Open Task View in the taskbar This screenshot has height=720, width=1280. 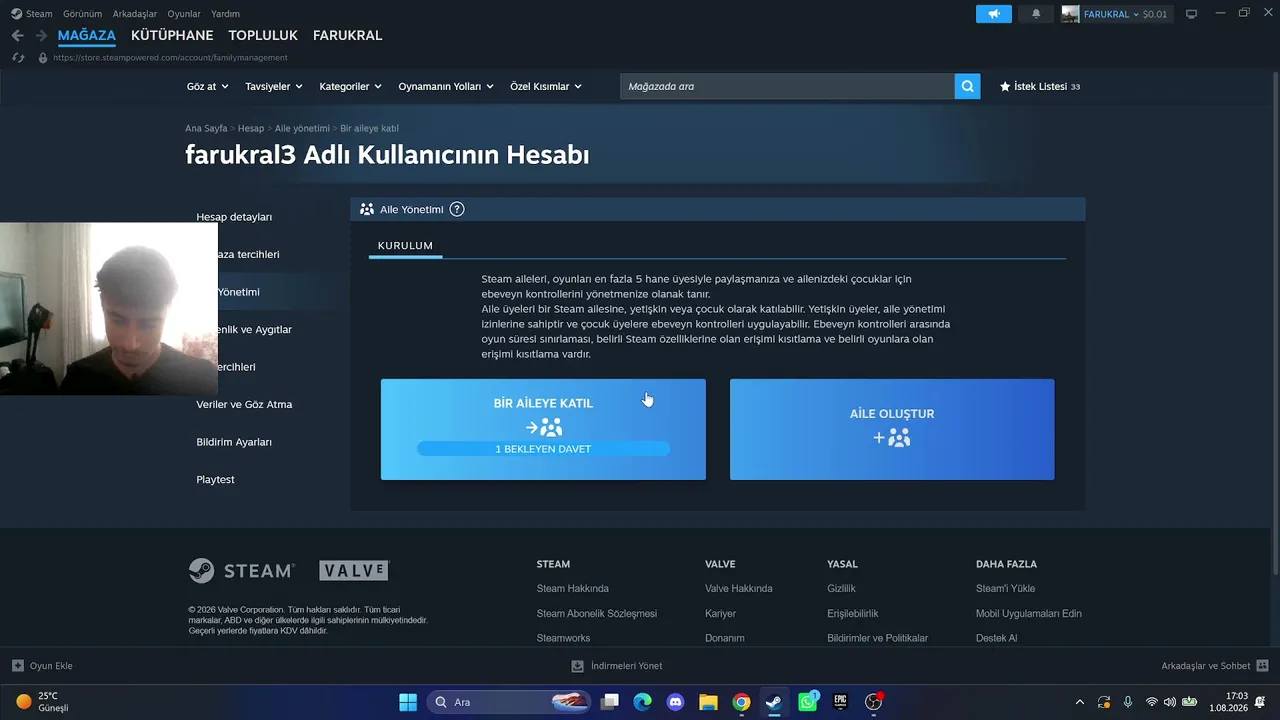(x=609, y=702)
